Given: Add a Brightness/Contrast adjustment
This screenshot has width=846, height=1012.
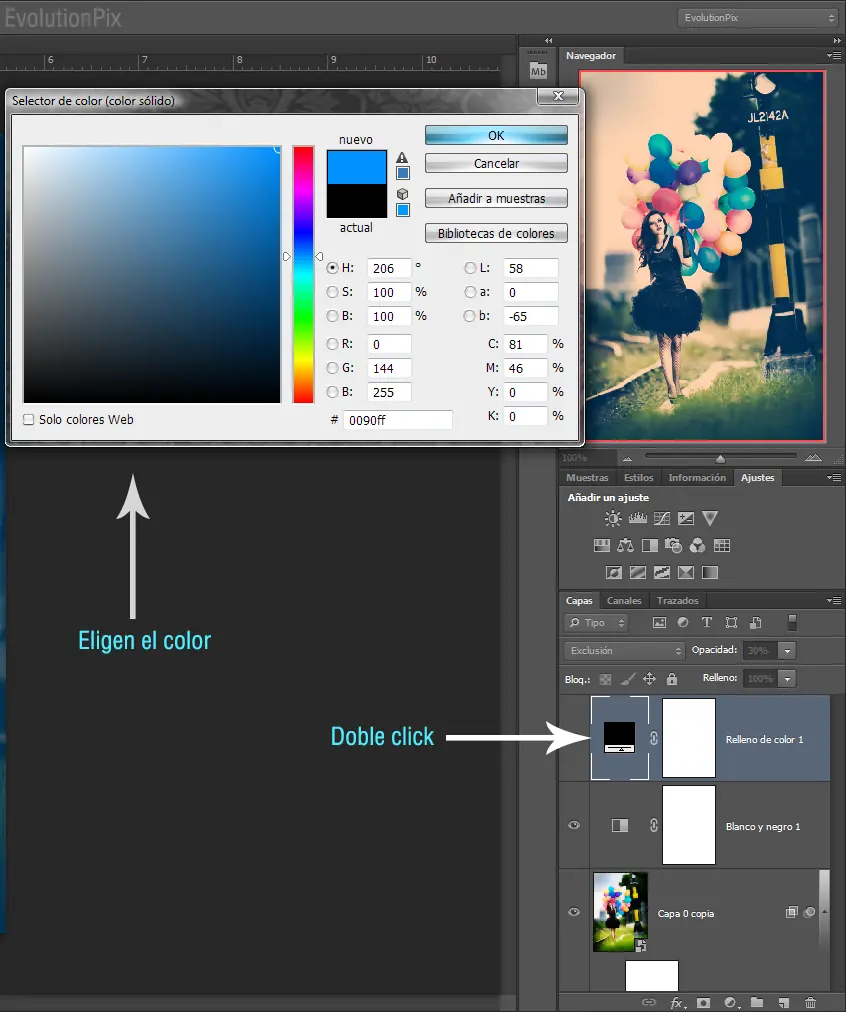Looking at the screenshot, I should [x=612, y=518].
